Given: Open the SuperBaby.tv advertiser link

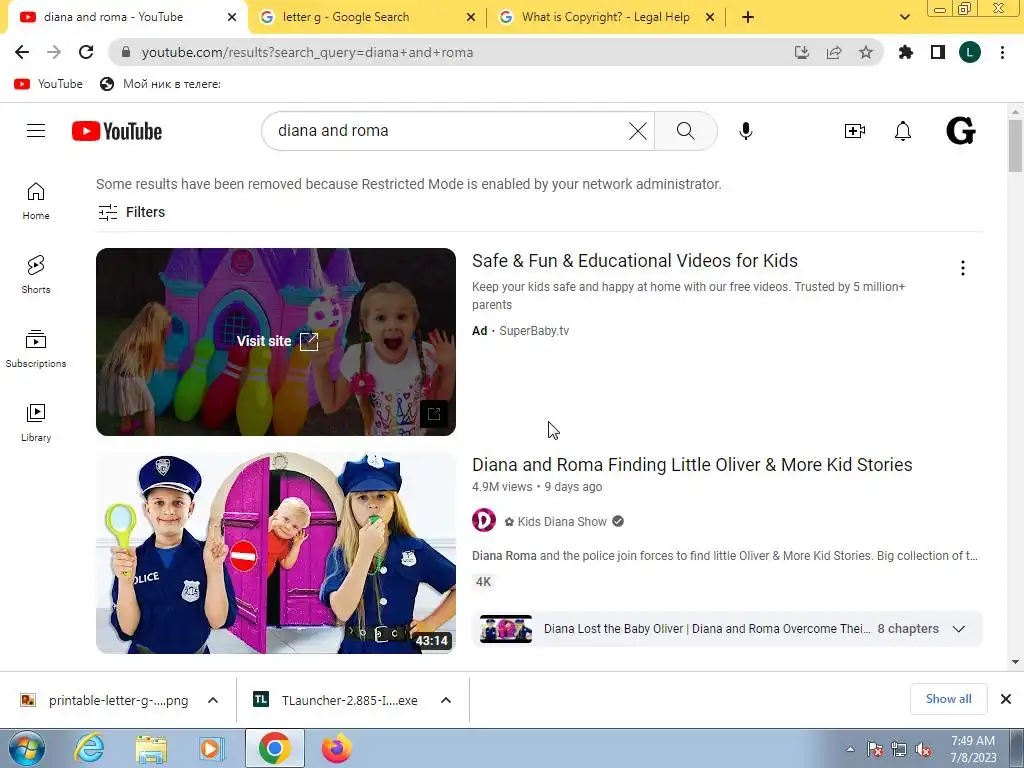Looking at the screenshot, I should tap(534, 330).
